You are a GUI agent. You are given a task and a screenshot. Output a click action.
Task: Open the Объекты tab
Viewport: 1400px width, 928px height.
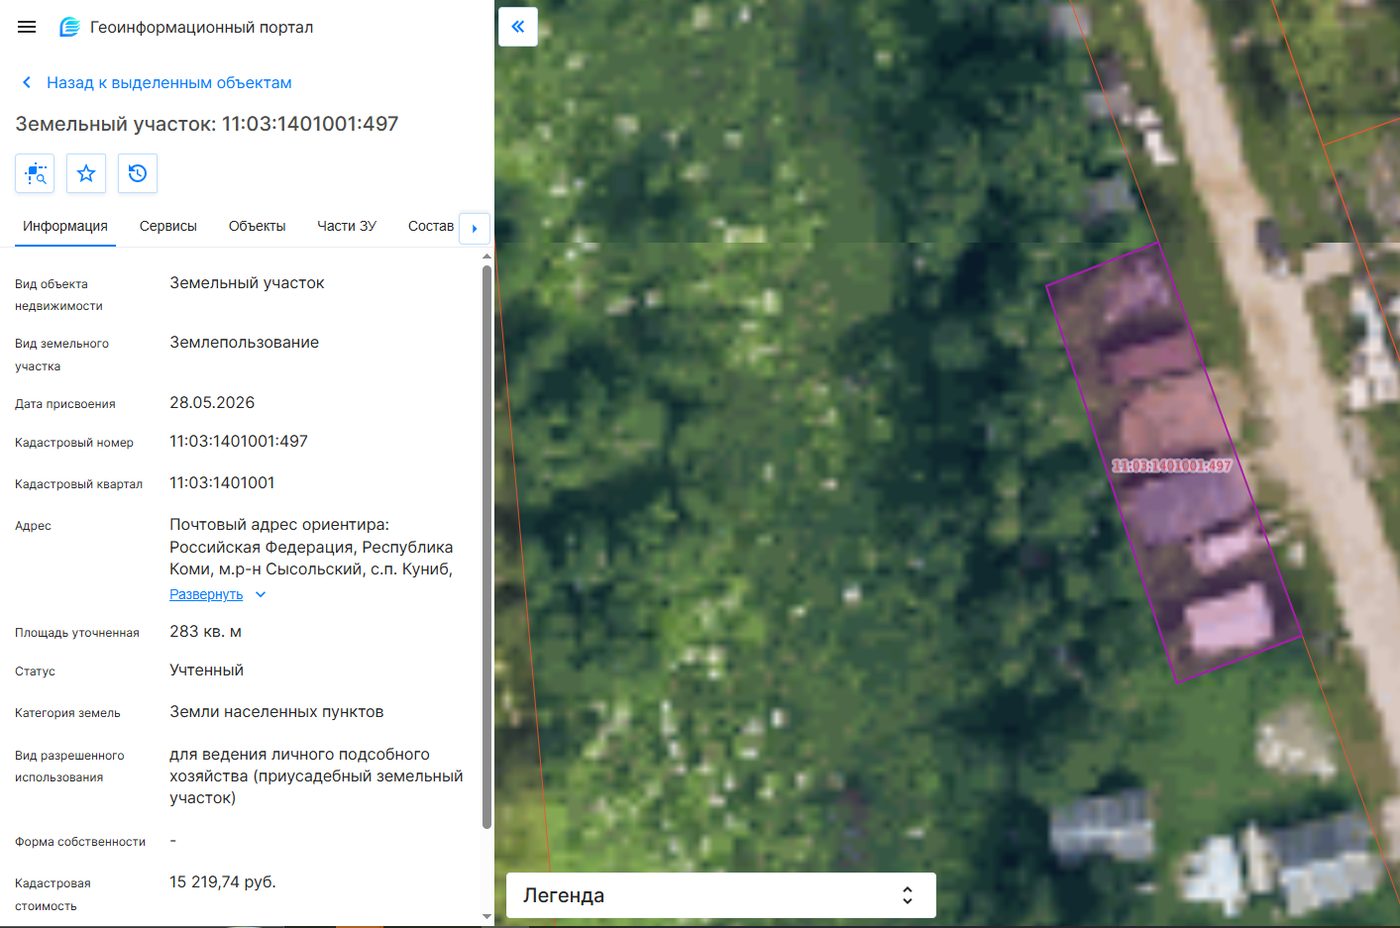pyautogui.click(x=257, y=226)
